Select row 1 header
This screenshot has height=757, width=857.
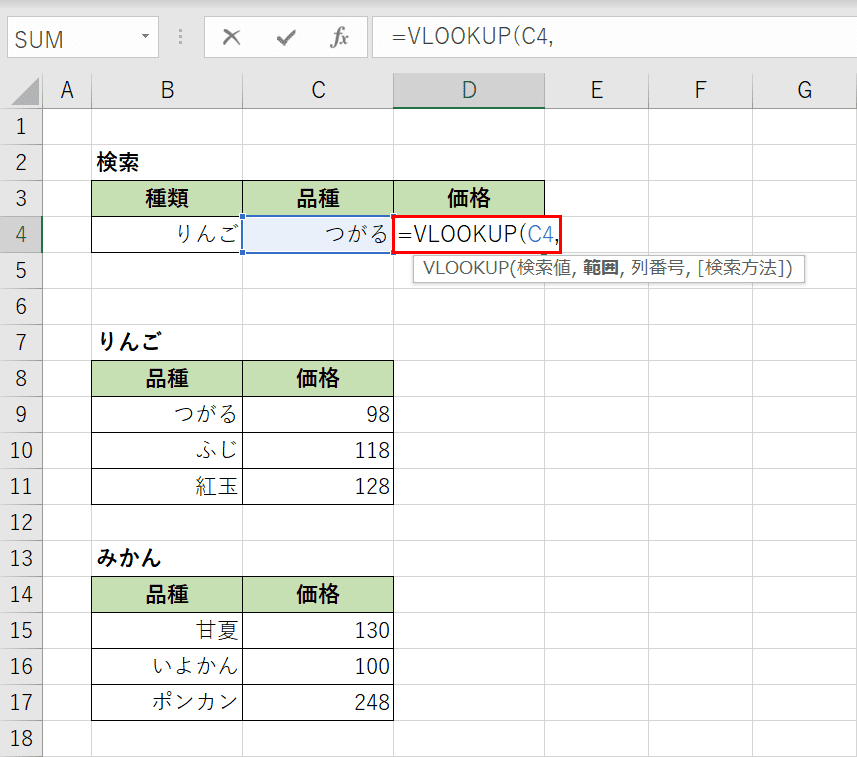21,127
